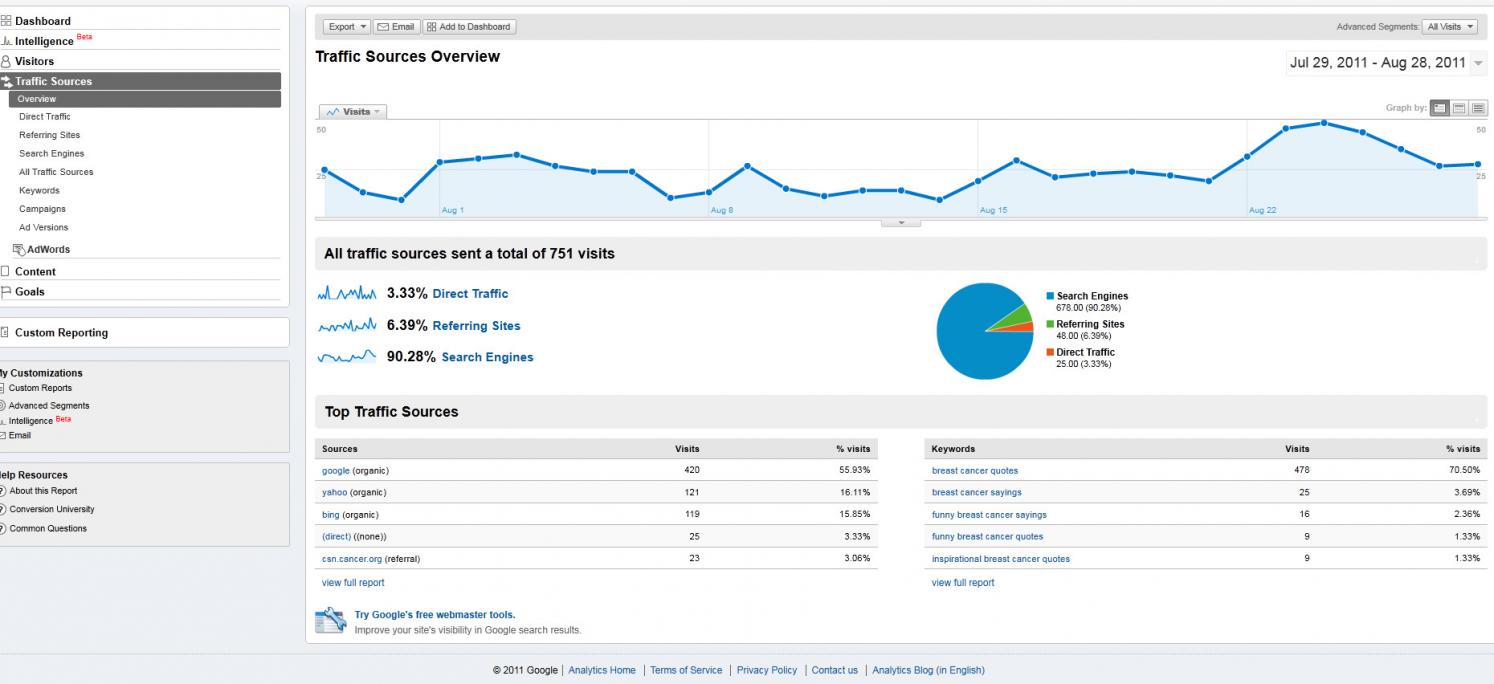
Task: Open keyword breast cancer quotes
Action: click(x=975, y=471)
